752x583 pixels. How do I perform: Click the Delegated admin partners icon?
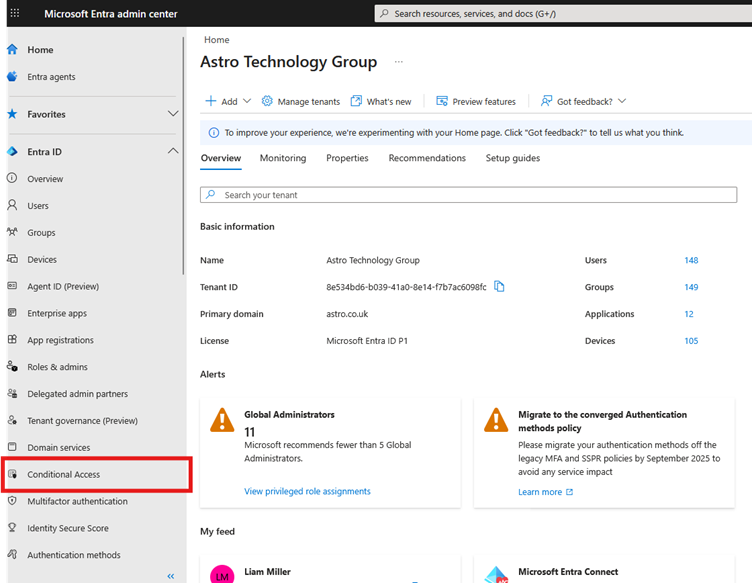12,393
